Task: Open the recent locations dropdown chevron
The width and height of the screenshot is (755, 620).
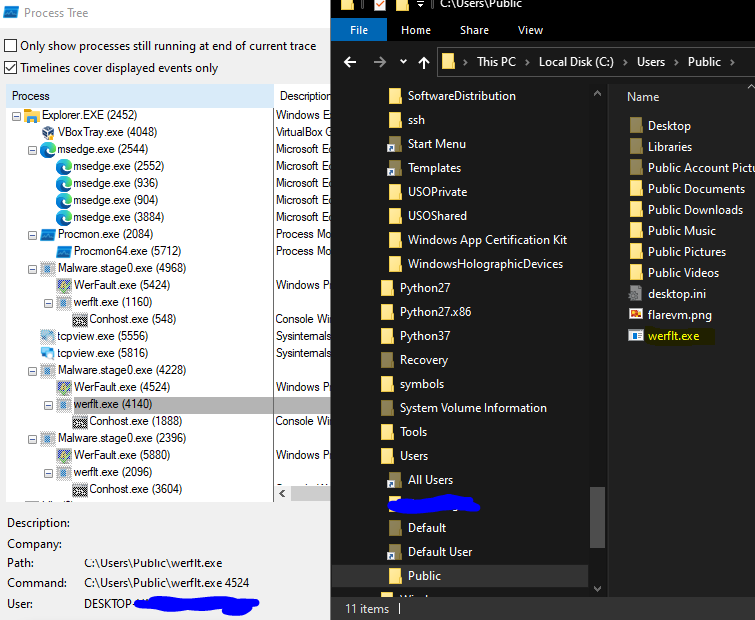Action: point(404,61)
